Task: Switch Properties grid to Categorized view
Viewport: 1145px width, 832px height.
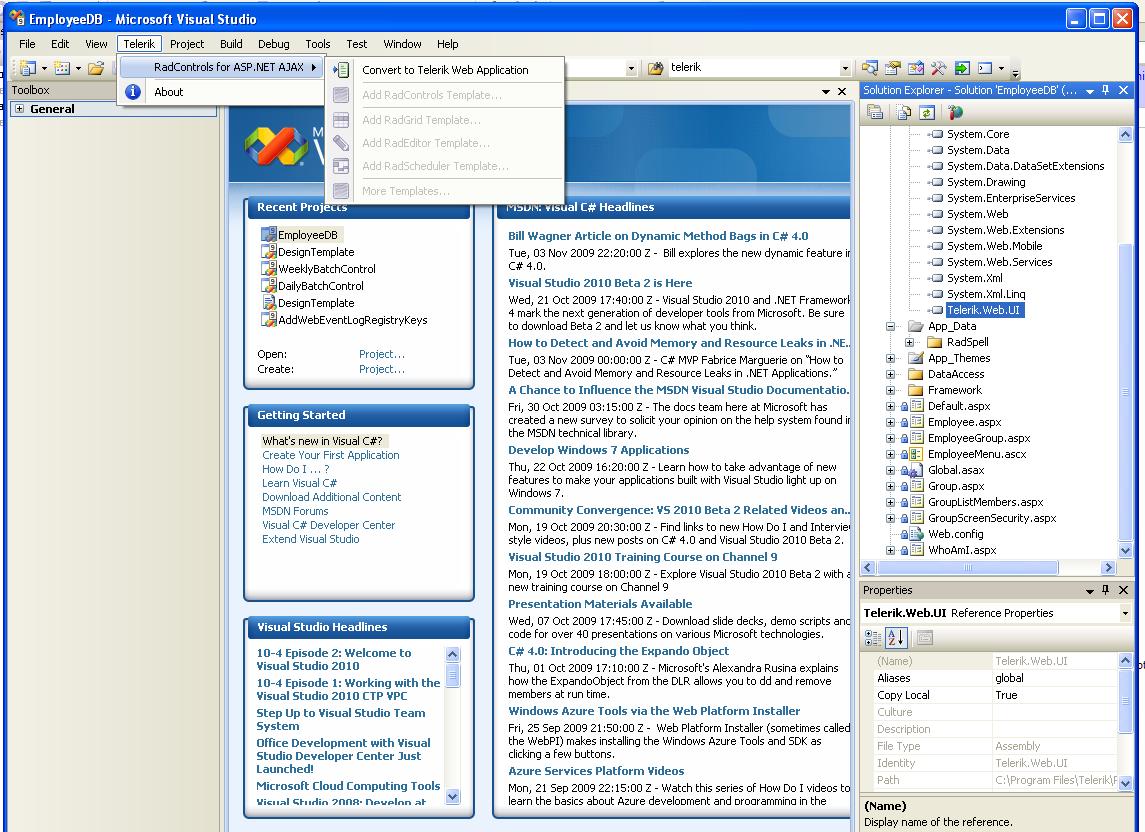Action: tap(873, 638)
